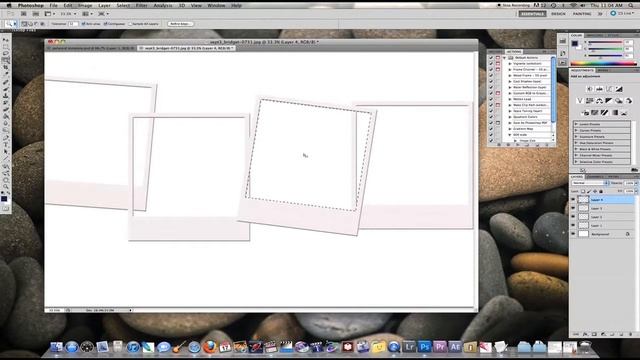Expand Channel Mixer Presets
This screenshot has width=640, height=360.
click(x=576, y=156)
